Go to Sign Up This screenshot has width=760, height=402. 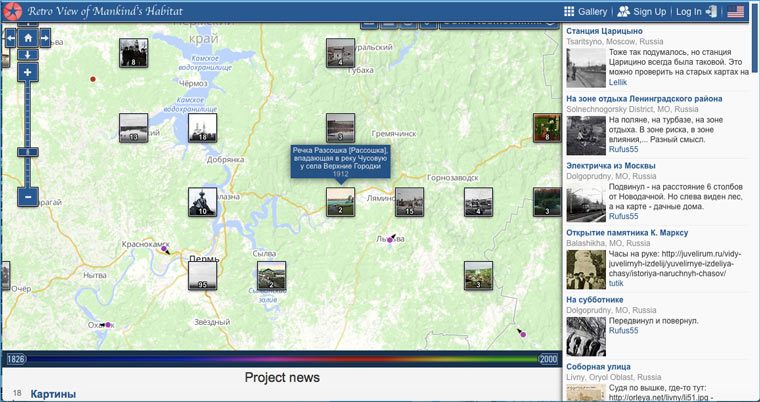(x=642, y=11)
